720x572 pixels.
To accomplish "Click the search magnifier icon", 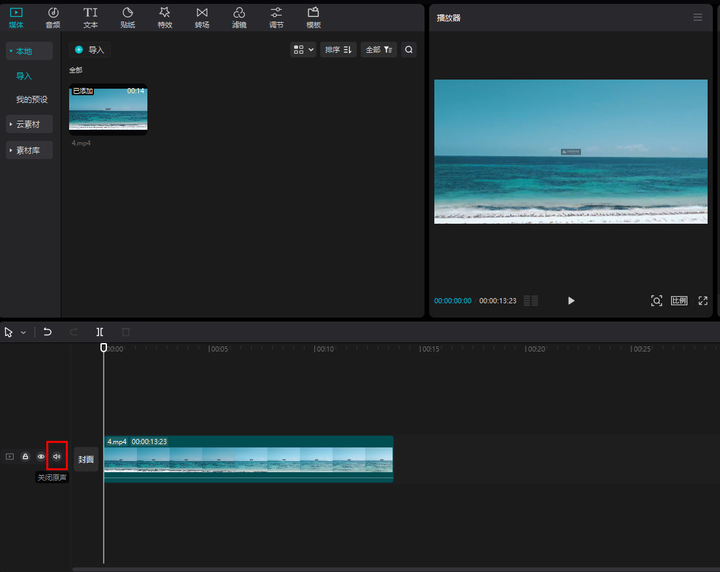I will (409, 50).
